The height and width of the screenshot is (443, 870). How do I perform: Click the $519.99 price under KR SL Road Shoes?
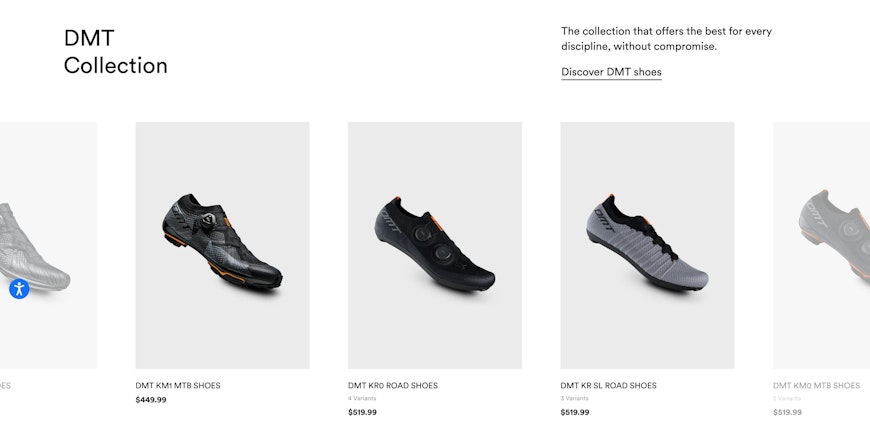click(x=576, y=412)
